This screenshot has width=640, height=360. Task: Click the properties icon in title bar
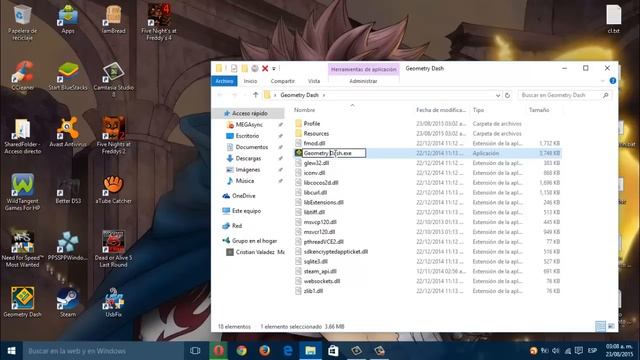234,69
